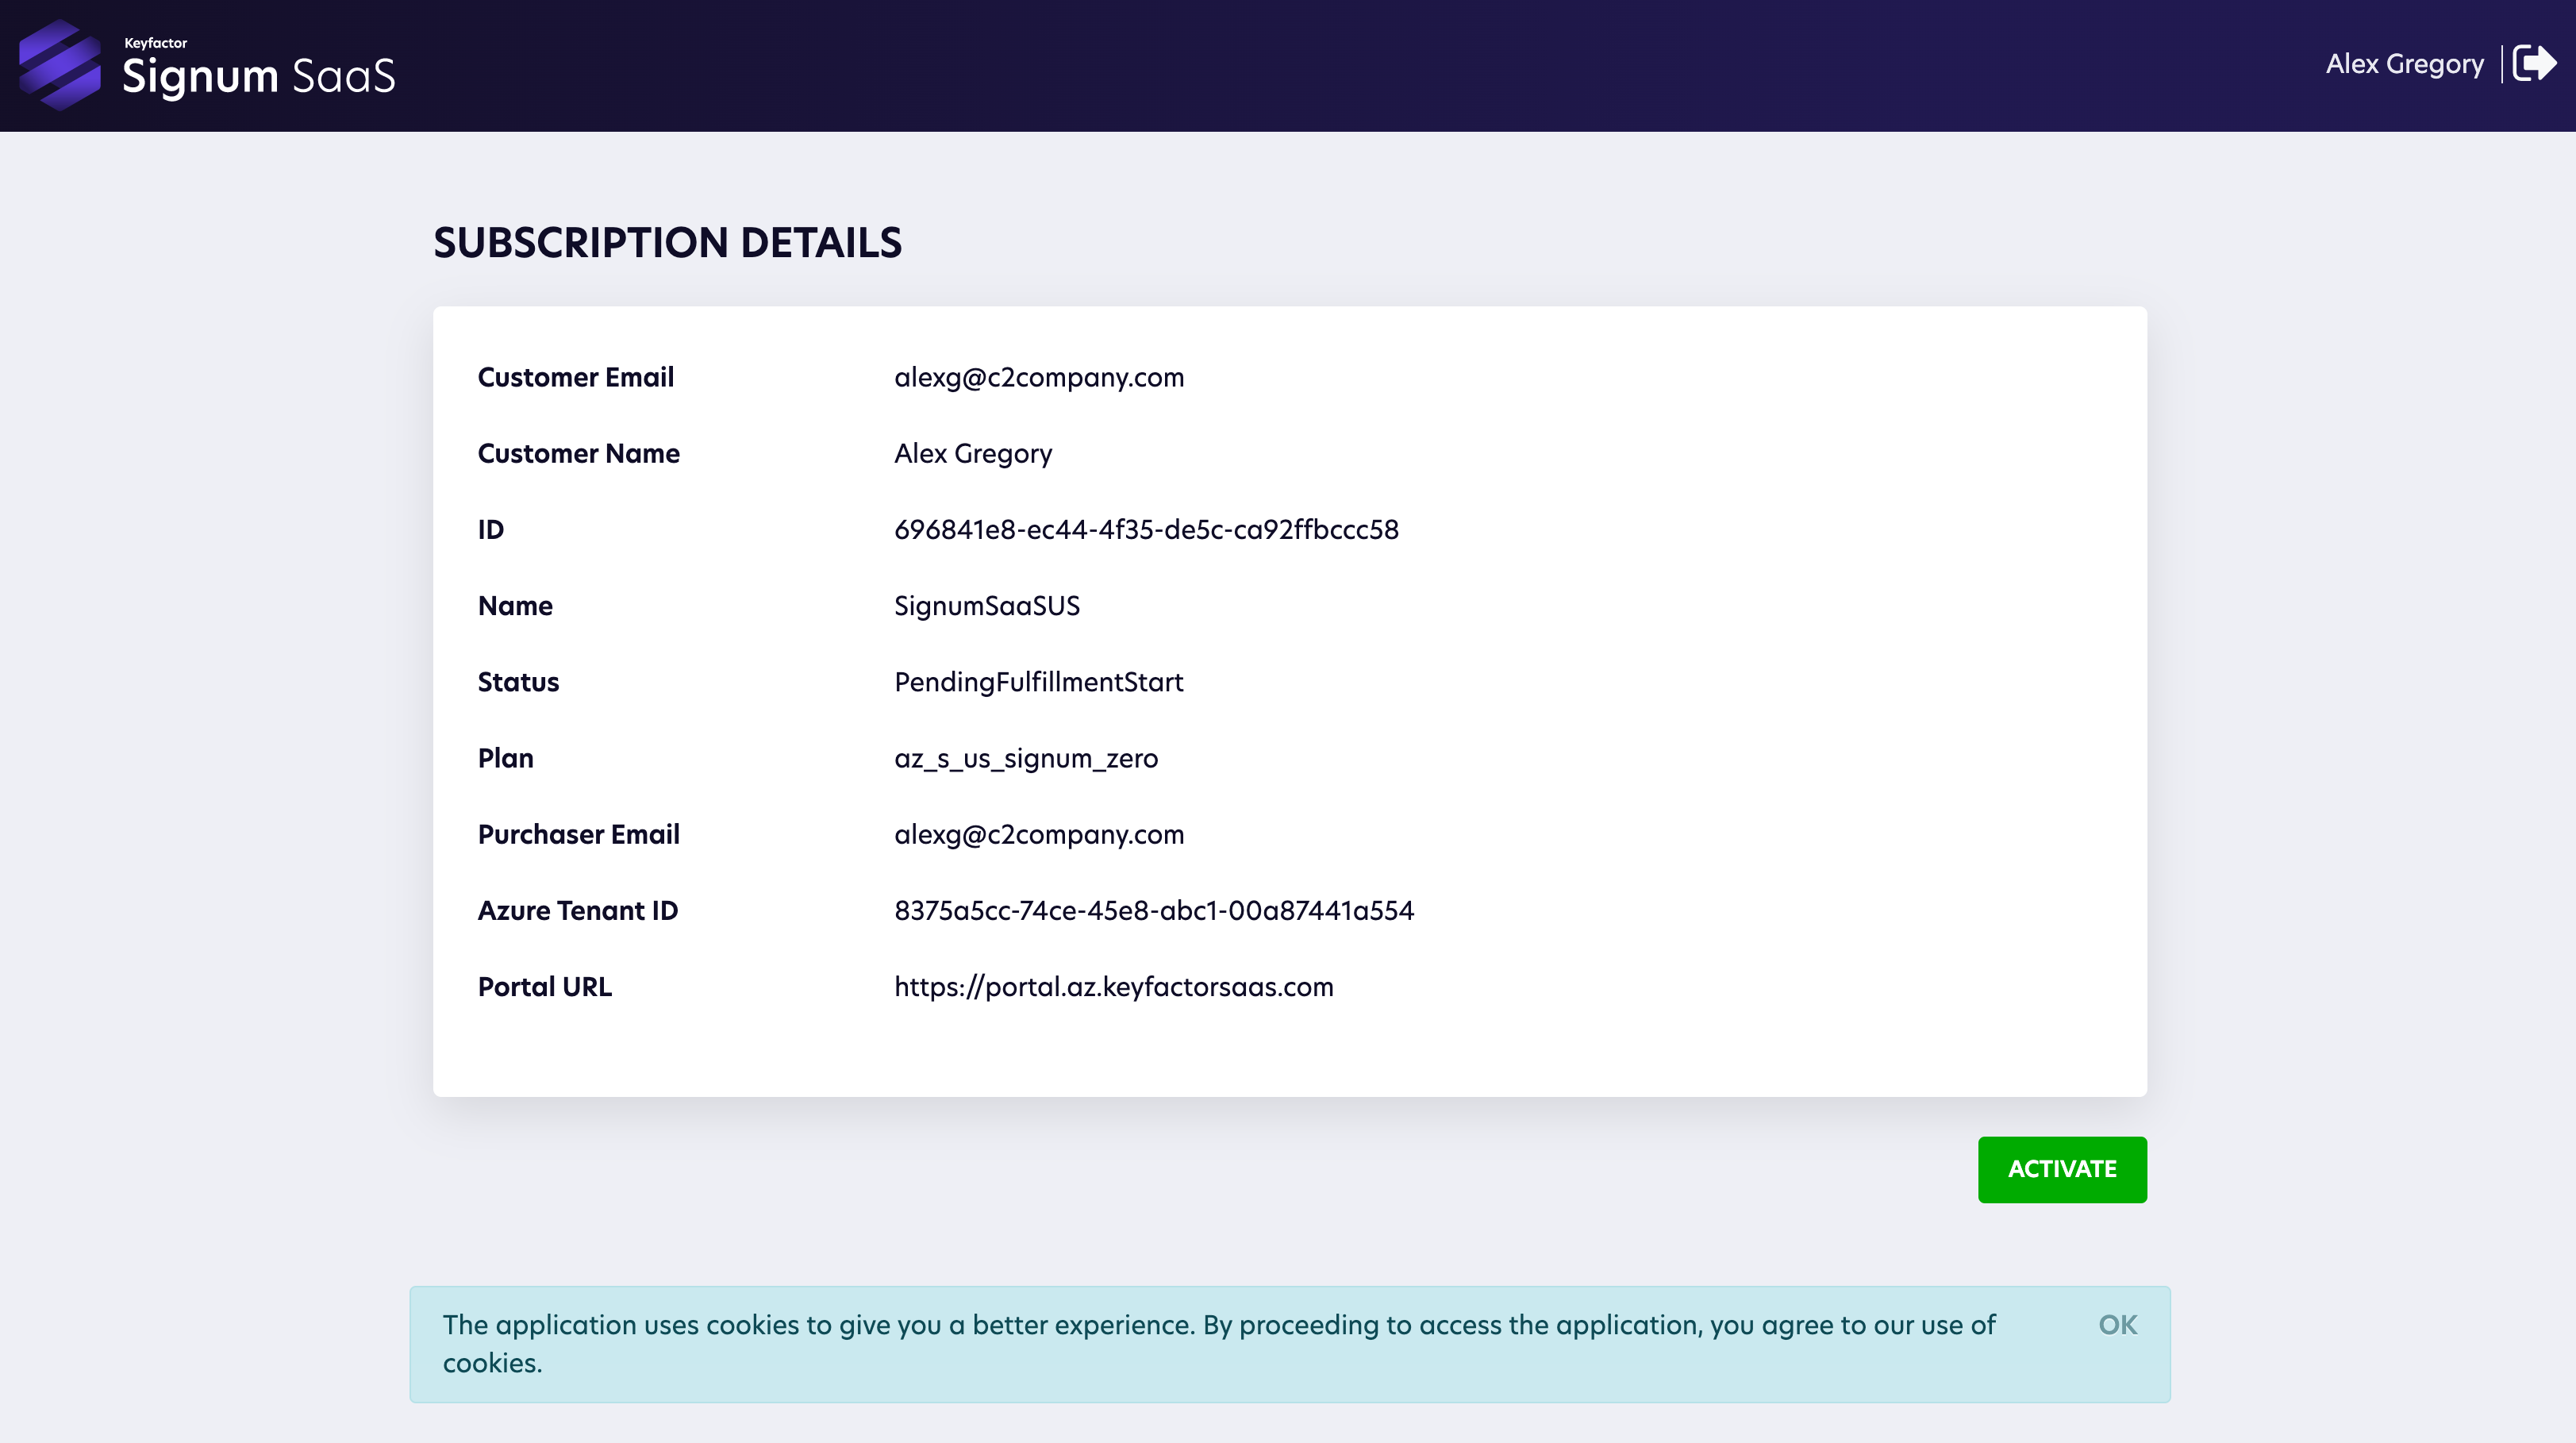
Task: Click the Azure Tenant ID value
Action: pyautogui.click(x=1153, y=910)
